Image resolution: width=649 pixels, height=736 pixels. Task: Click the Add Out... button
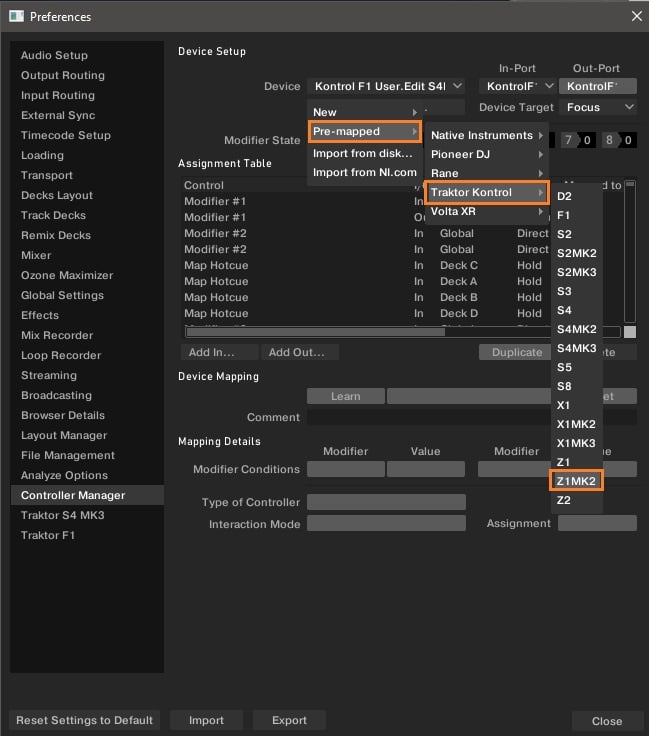[x=300, y=353]
